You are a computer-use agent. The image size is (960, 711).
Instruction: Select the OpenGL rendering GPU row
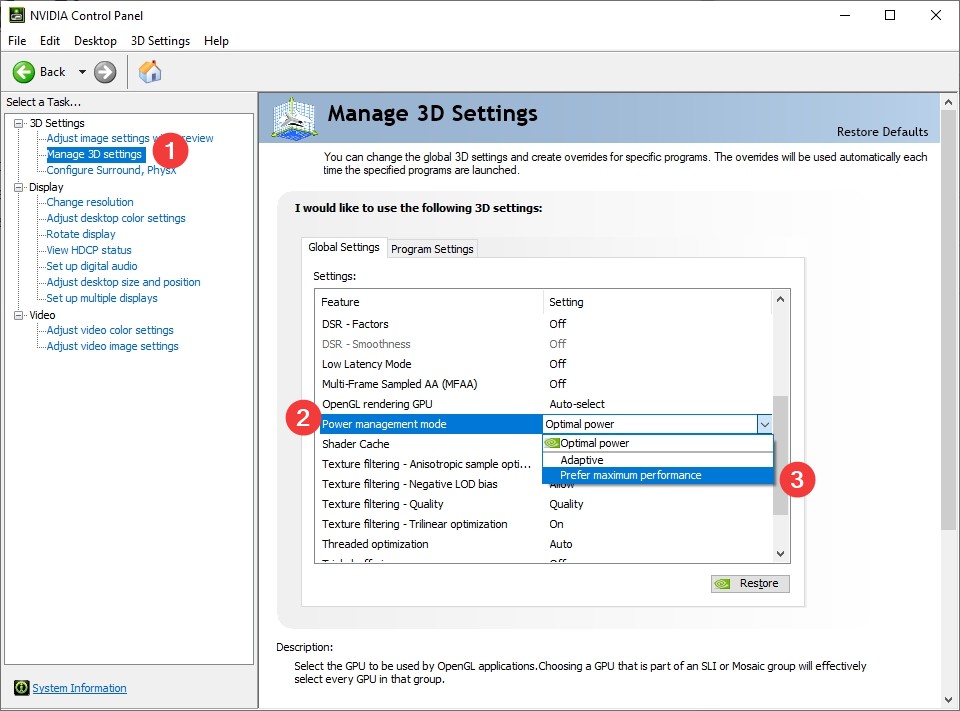click(x=545, y=404)
